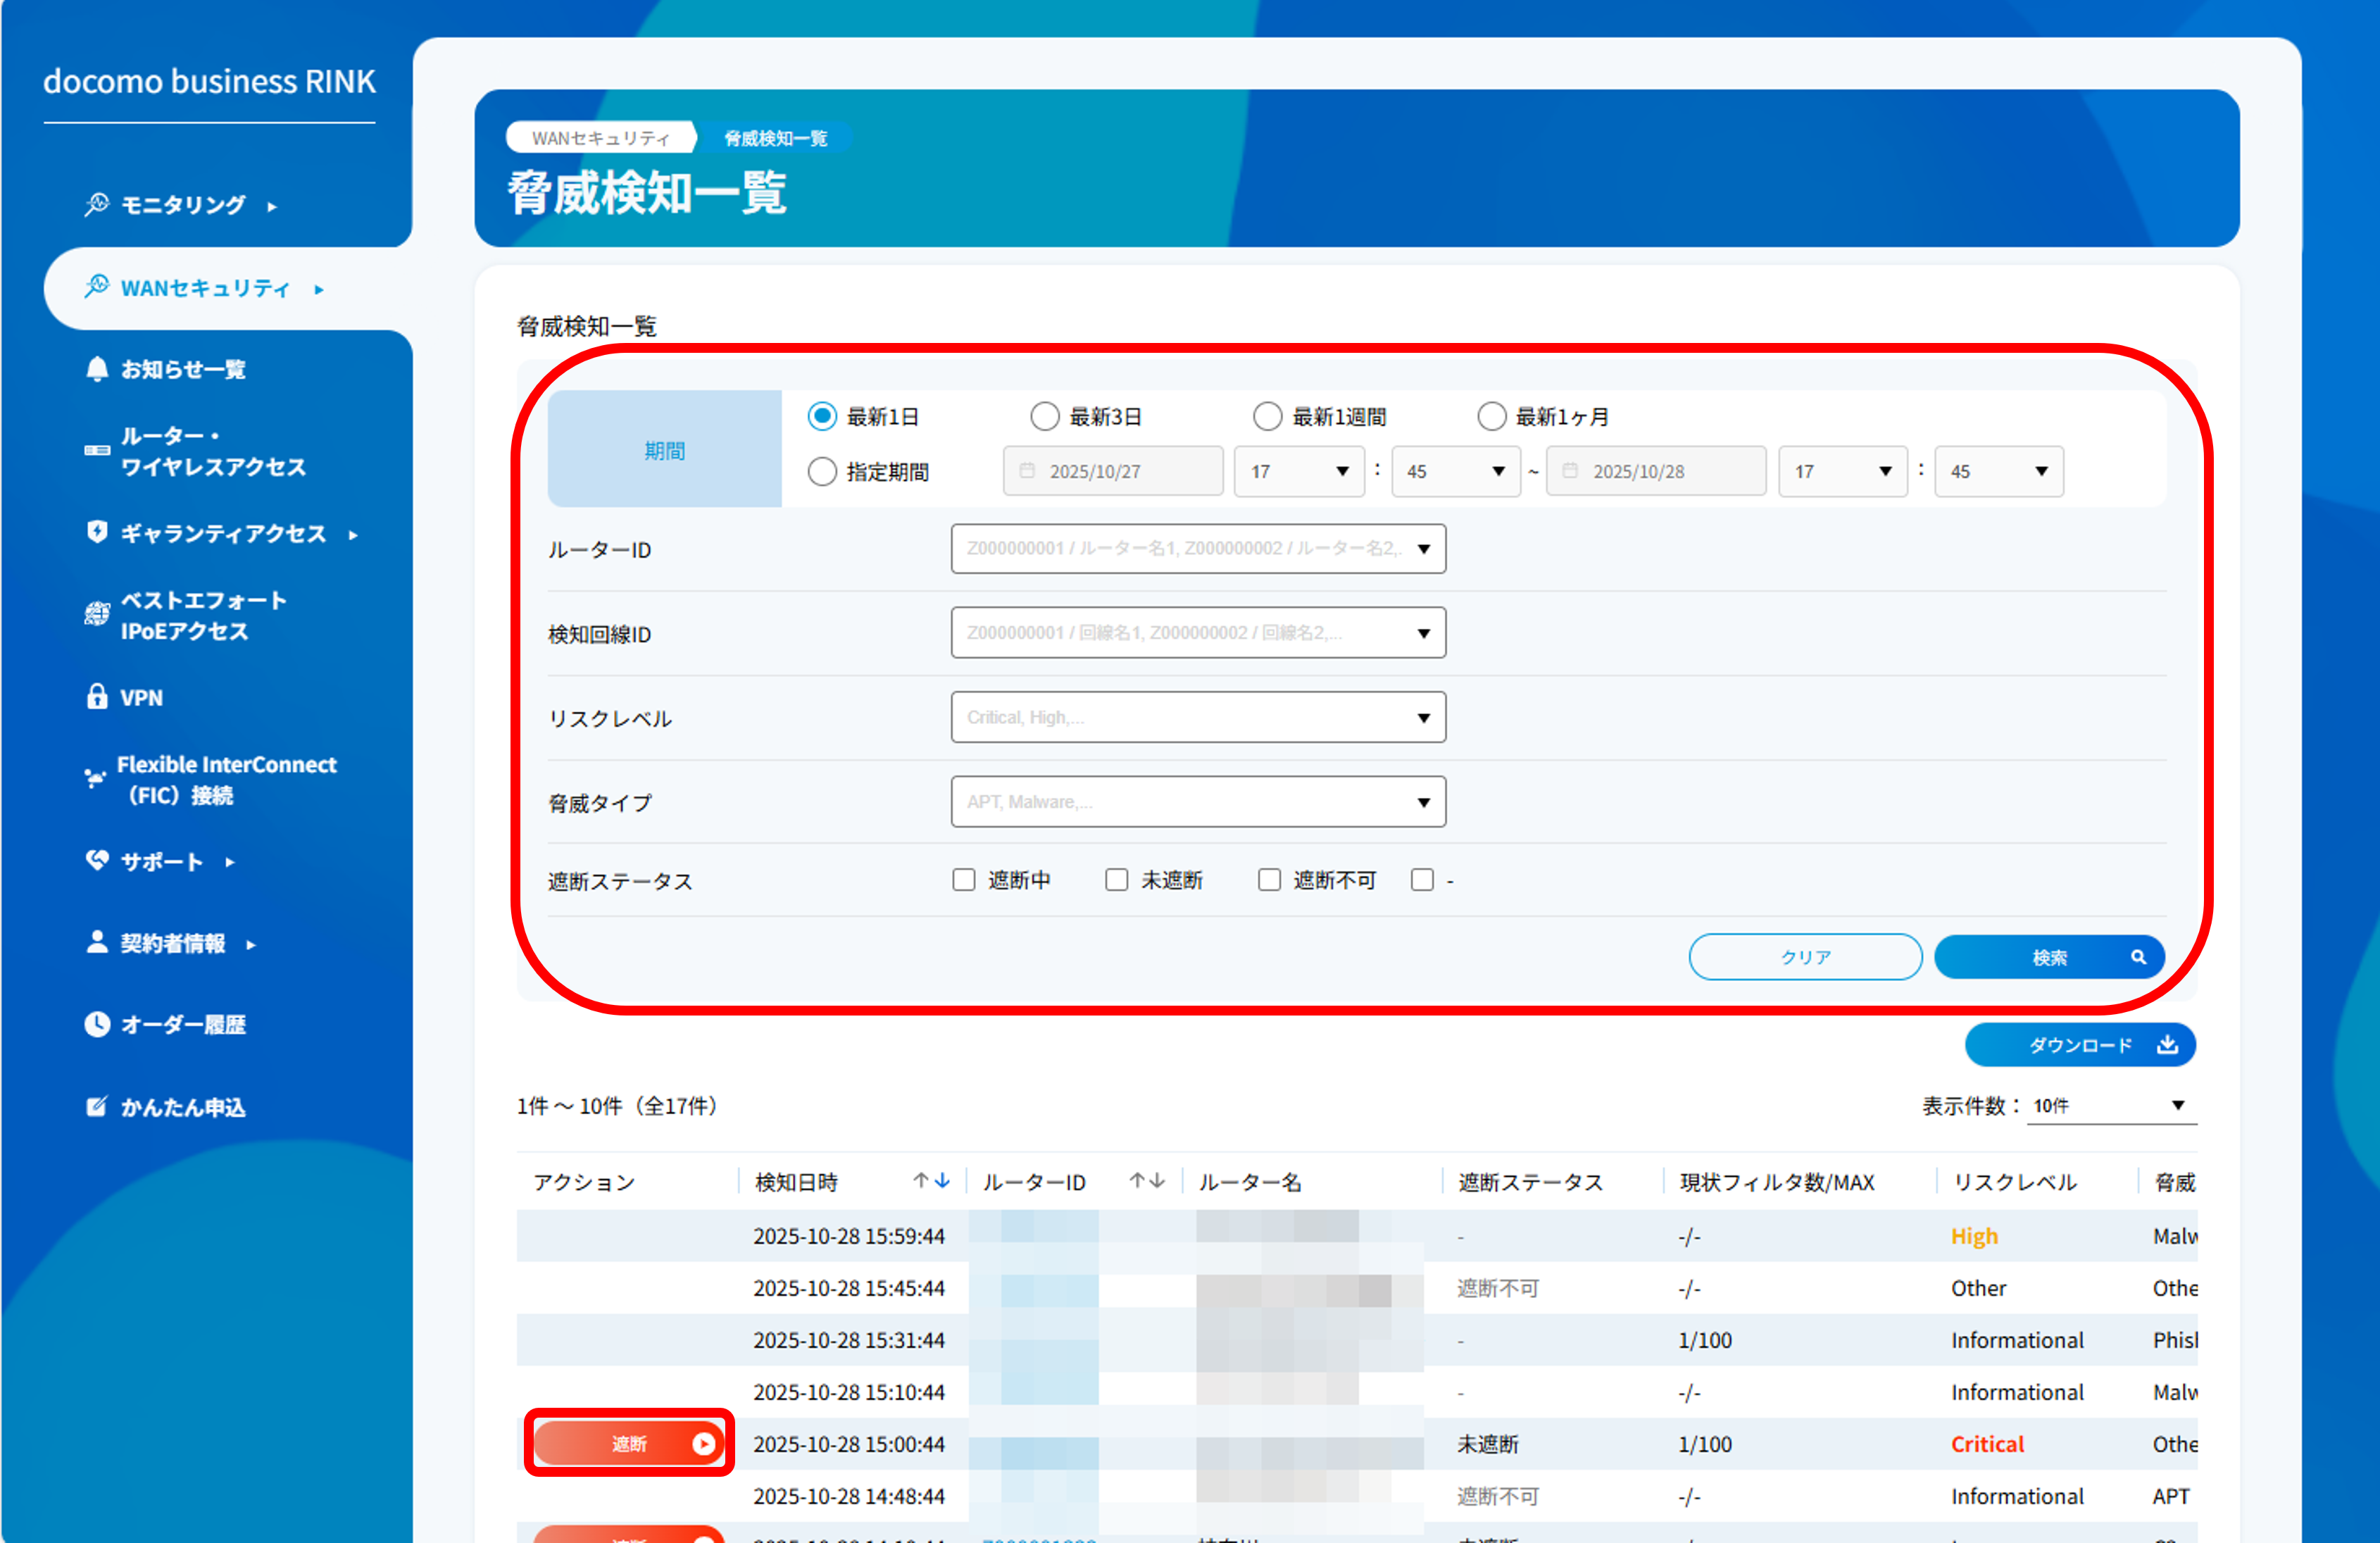Click the start date field 2025/10/27

click(1112, 471)
